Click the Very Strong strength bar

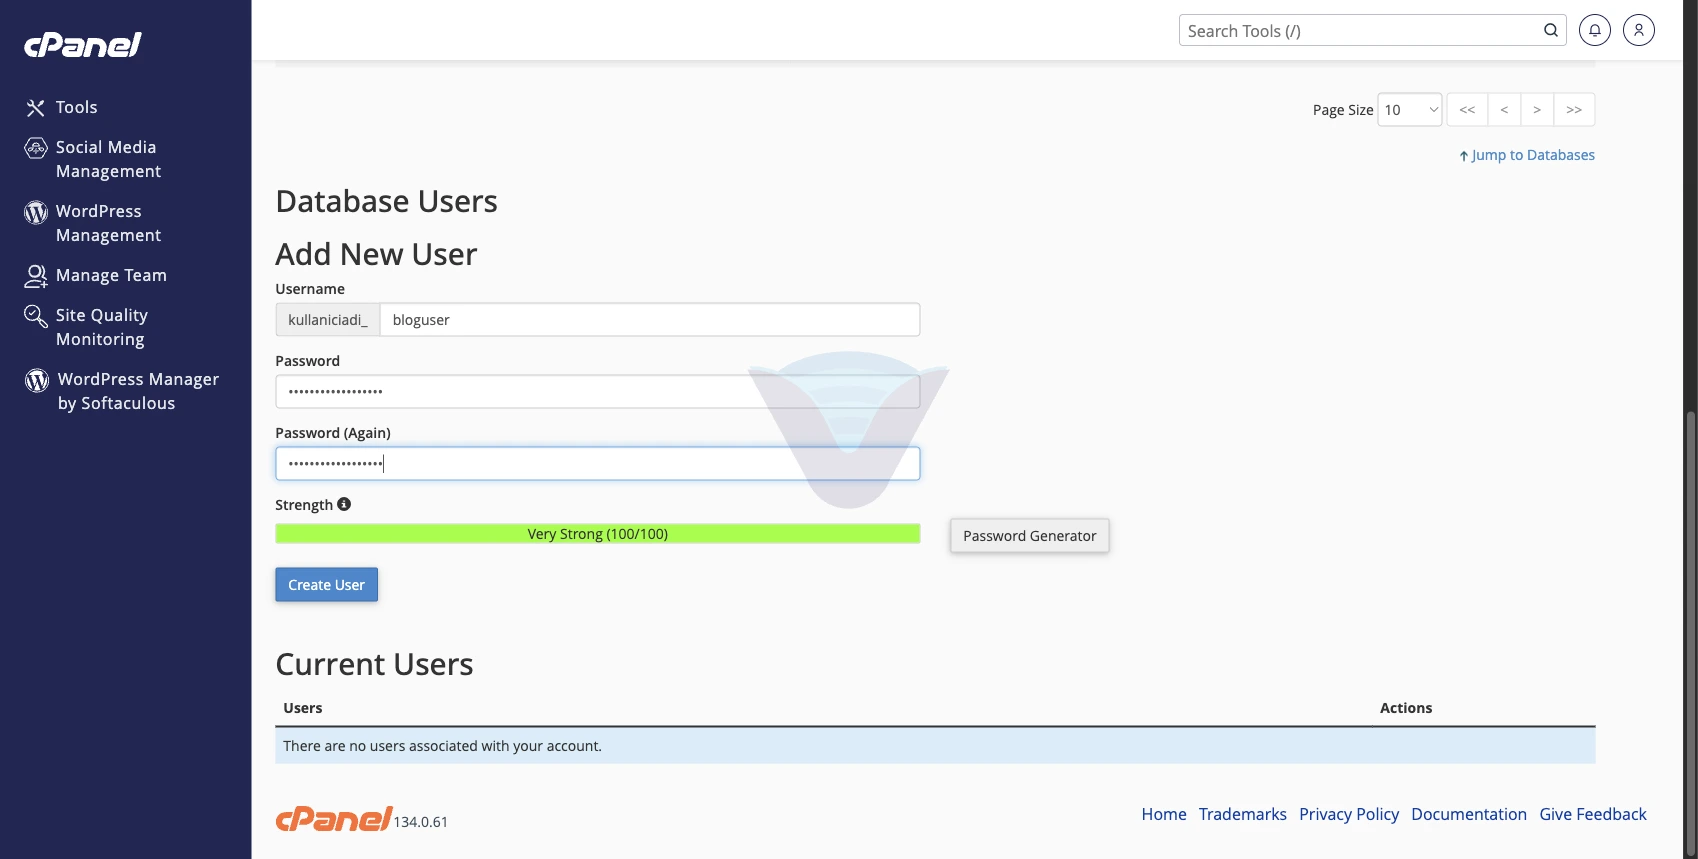click(597, 534)
